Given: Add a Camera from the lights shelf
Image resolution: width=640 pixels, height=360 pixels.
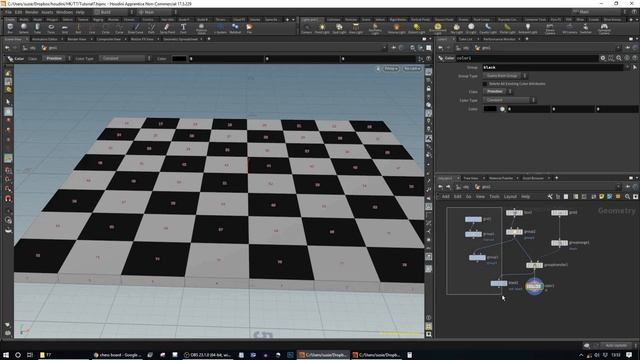Looking at the screenshot, I should click(x=307, y=29).
